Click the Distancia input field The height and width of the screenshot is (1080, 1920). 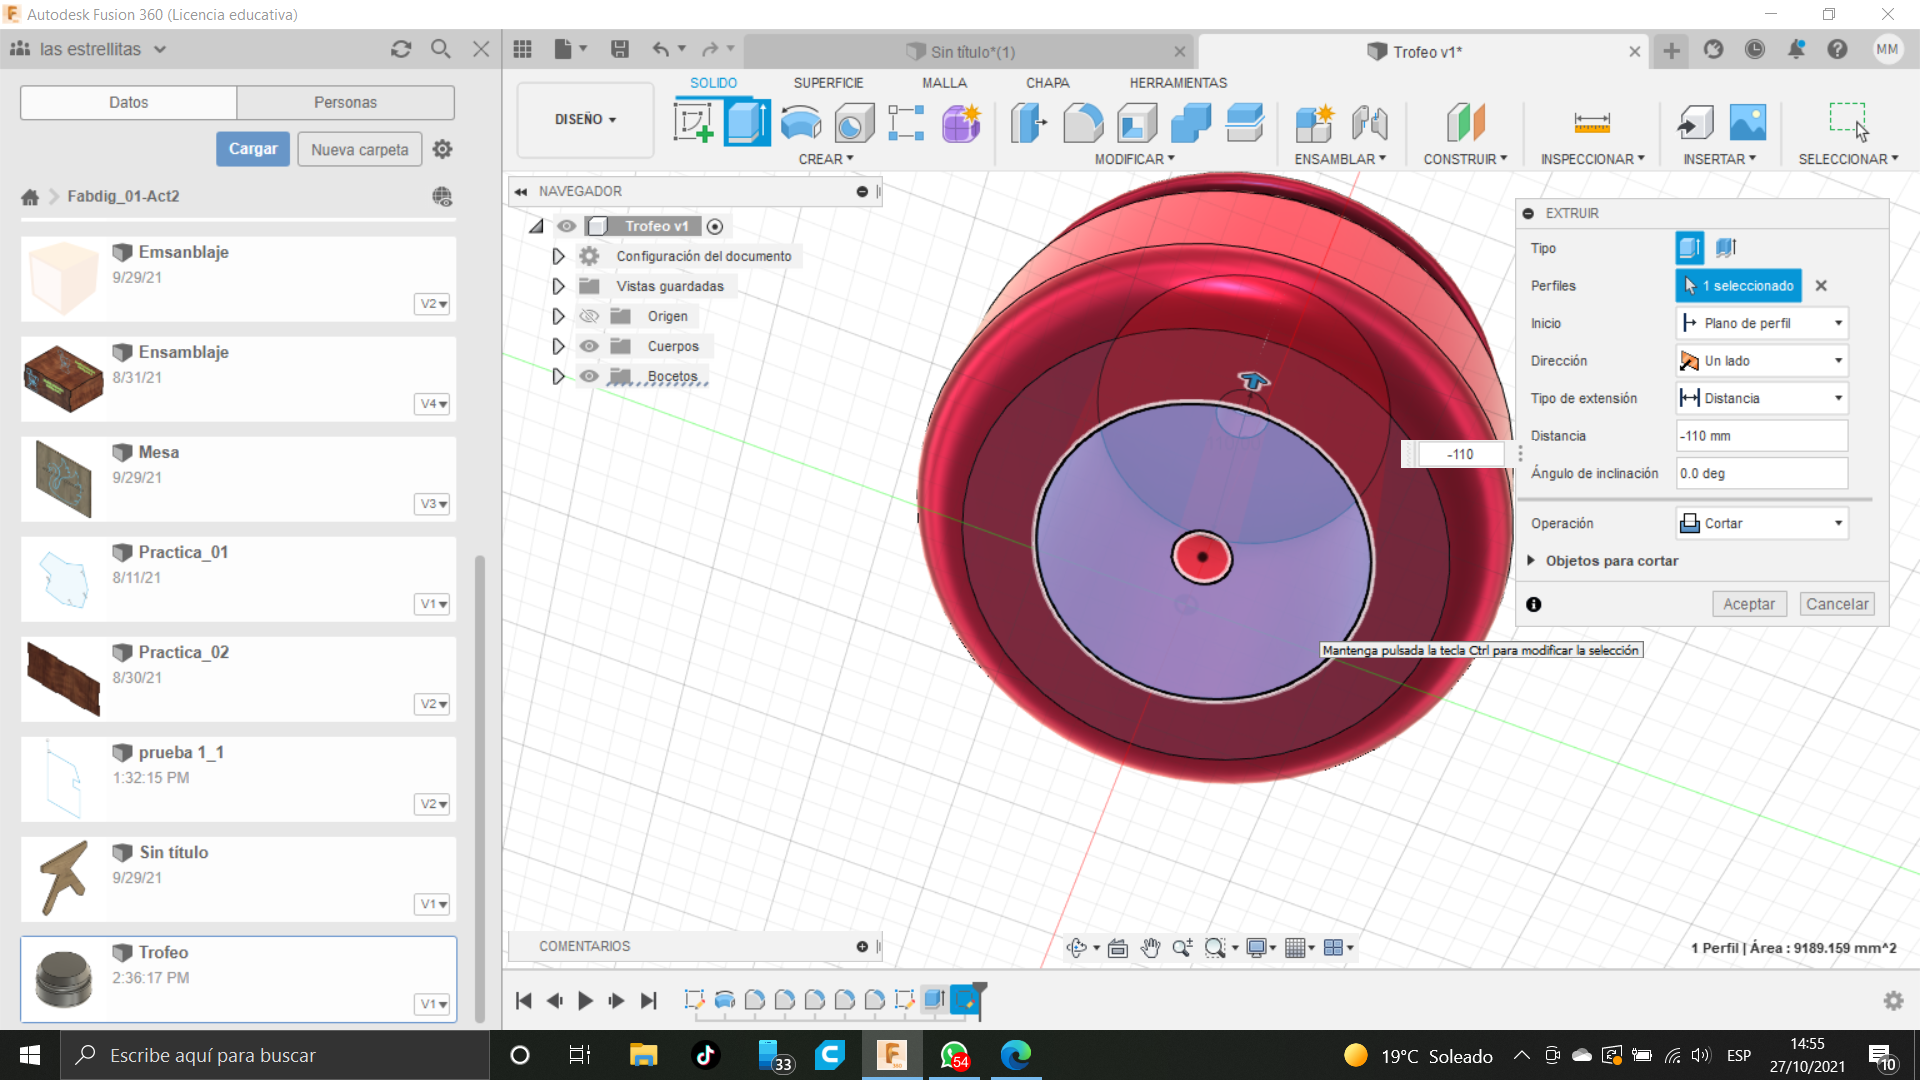click(1761, 436)
